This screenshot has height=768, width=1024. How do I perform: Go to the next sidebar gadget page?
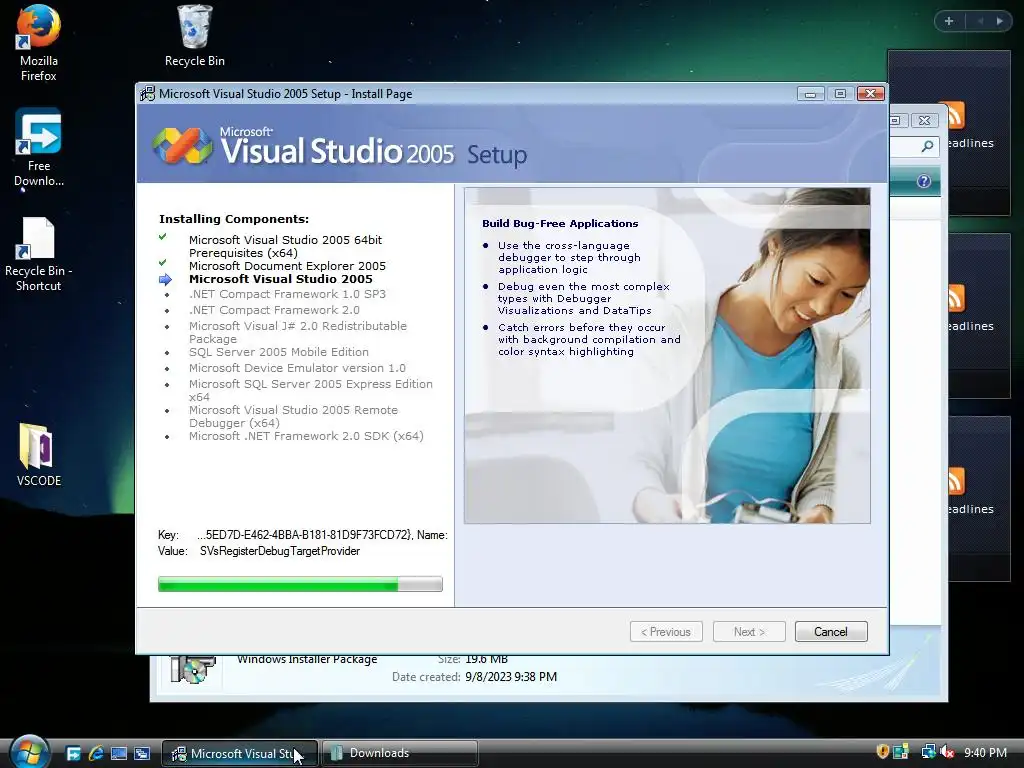pos(999,21)
